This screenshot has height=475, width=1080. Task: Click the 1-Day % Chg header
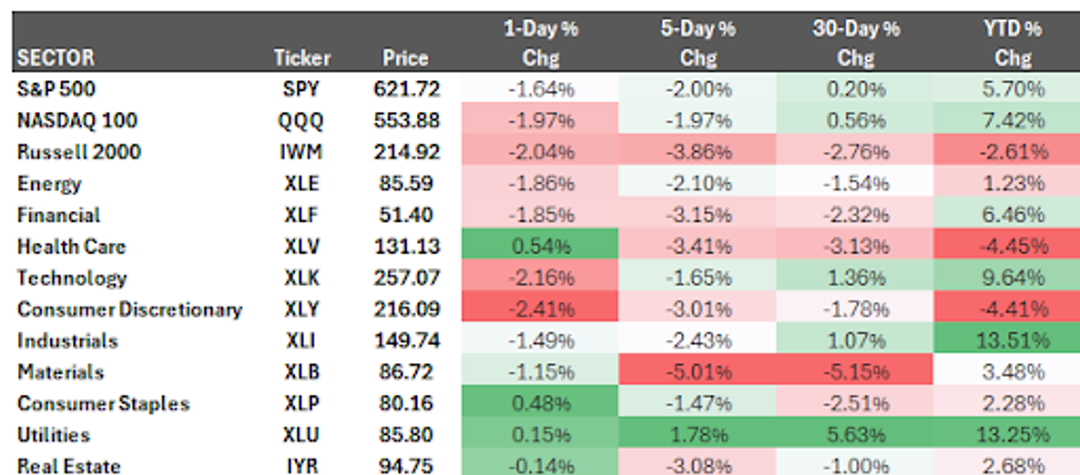[540, 43]
